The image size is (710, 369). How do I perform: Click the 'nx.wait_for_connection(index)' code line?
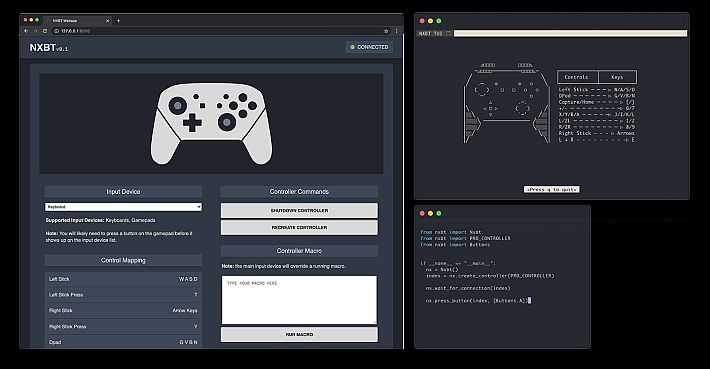tap(468, 288)
